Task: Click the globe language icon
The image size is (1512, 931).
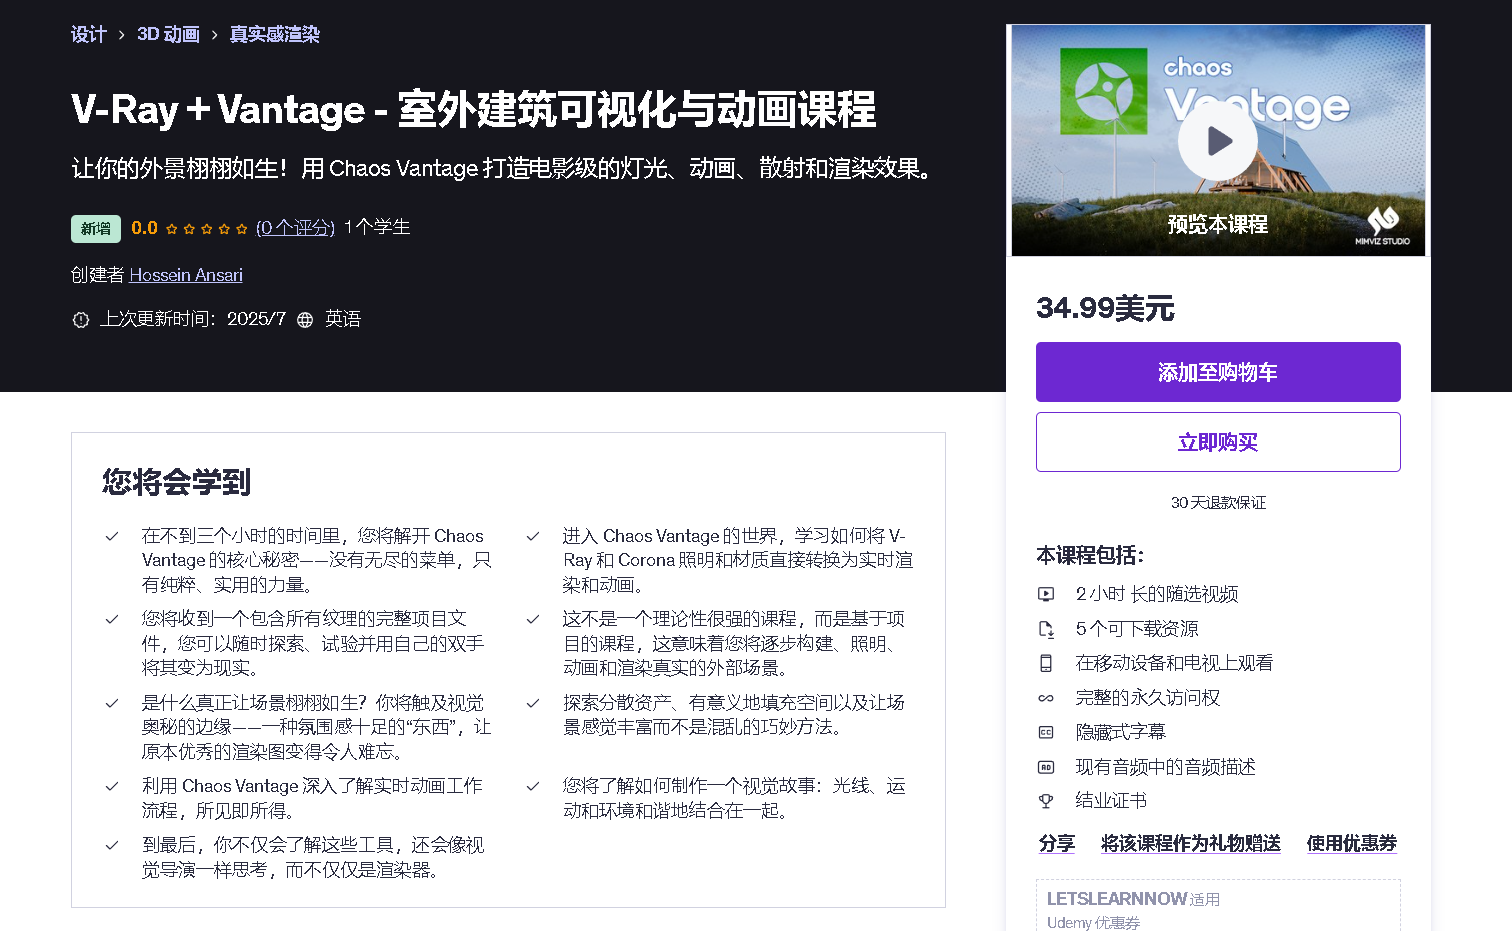Action: click(x=305, y=320)
